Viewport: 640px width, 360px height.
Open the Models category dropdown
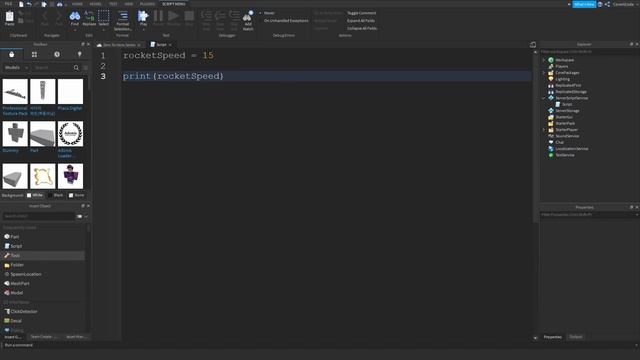[16, 67]
